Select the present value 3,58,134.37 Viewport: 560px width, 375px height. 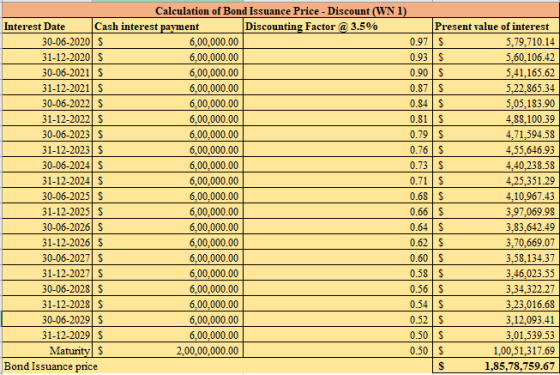pyautogui.click(x=496, y=258)
